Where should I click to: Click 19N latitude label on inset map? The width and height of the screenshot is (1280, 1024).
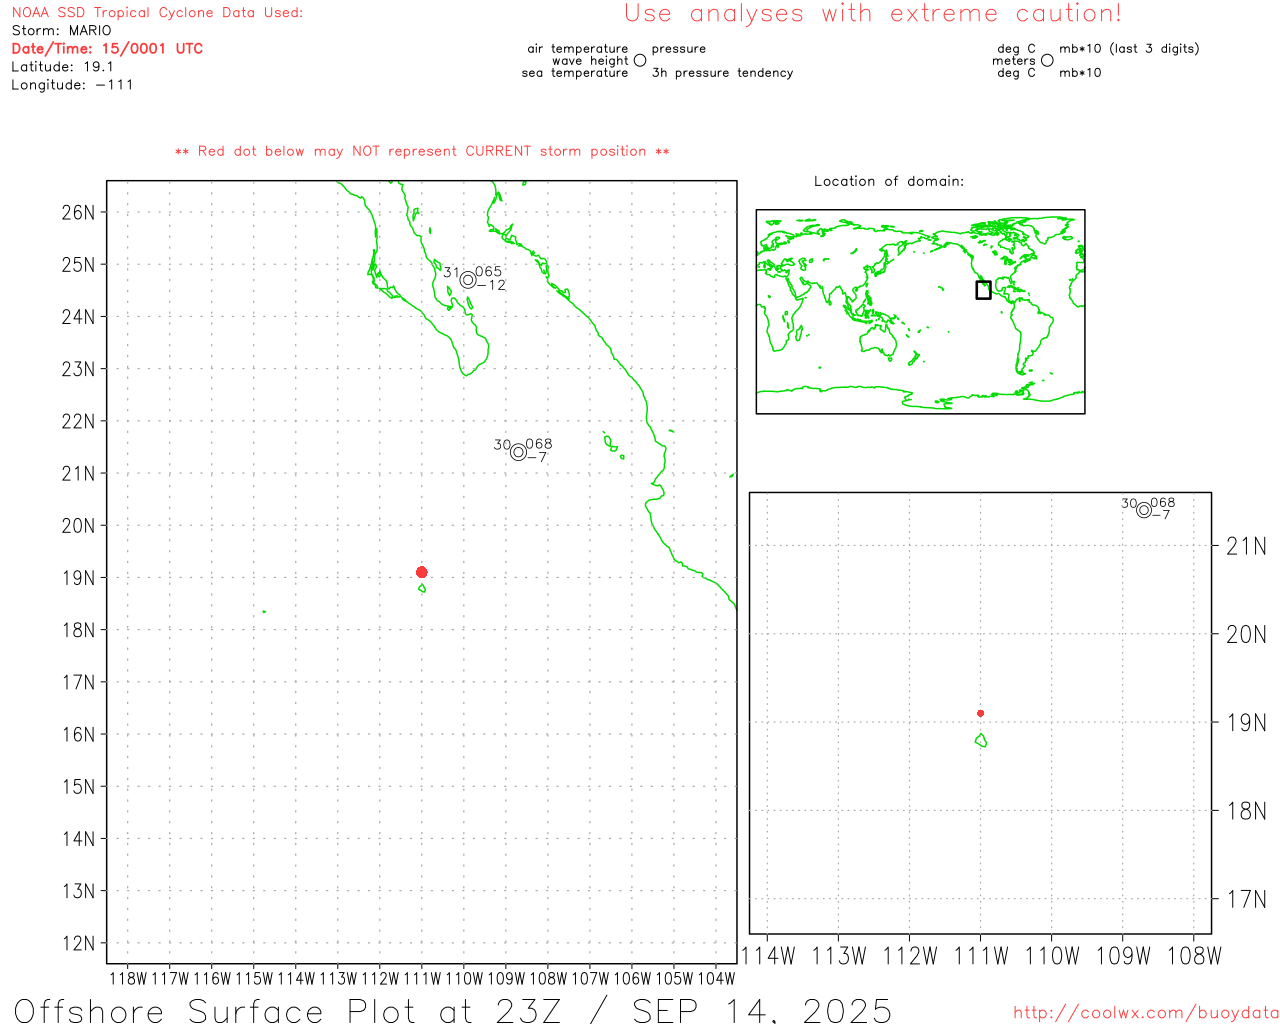tap(1246, 722)
